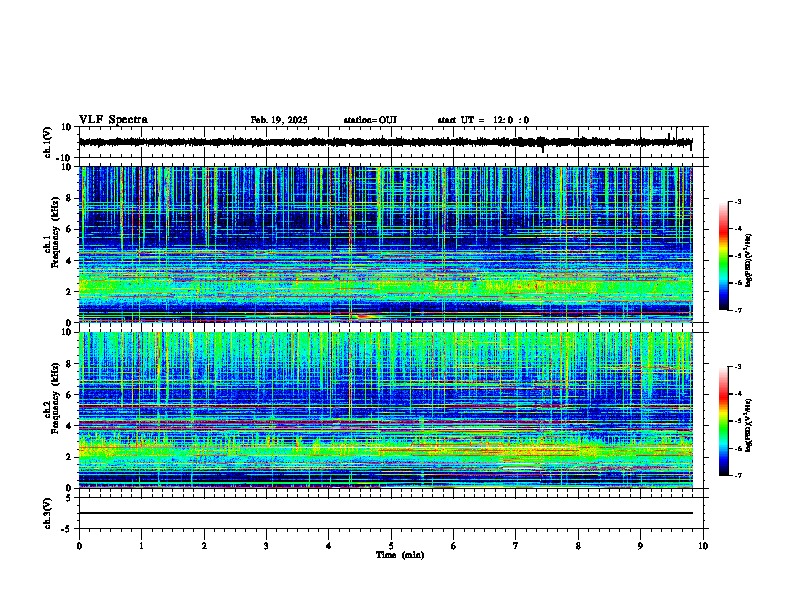The image size is (792, 612).
Task: Click the ch.1 voltage waveform trace
Action: coord(385,142)
